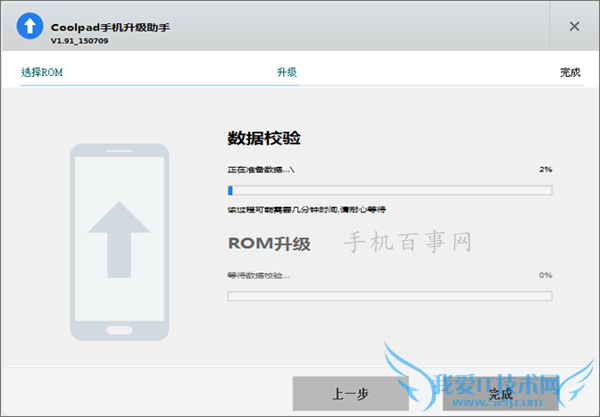The image size is (600, 417).
Task: Switch to the 升级 step tab
Action: [x=287, y=72]
